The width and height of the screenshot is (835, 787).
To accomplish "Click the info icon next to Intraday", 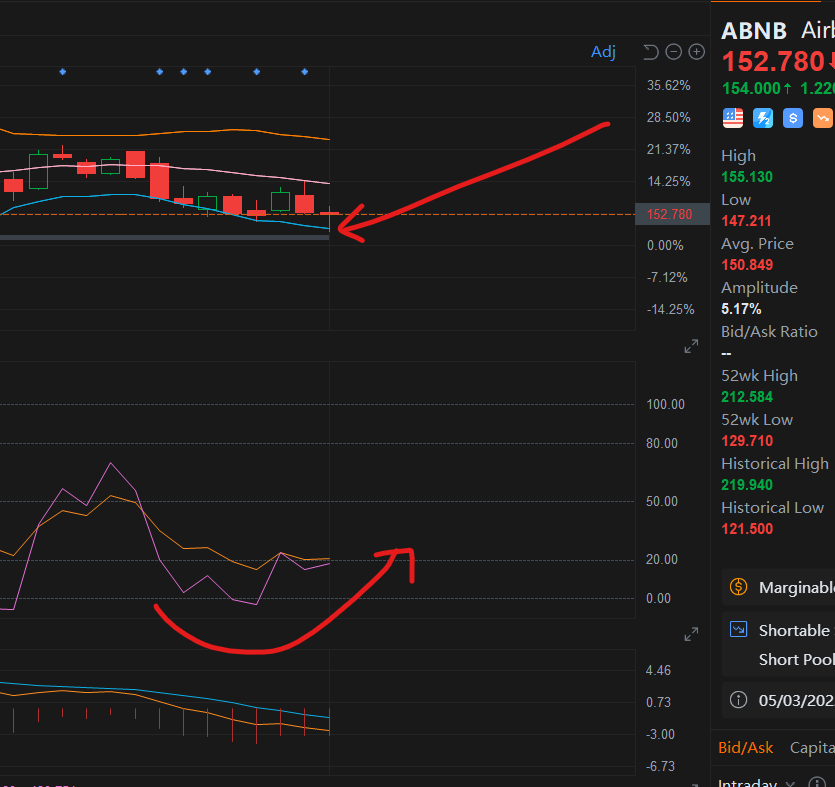I will pyautogui.click(x=816, y=781).
